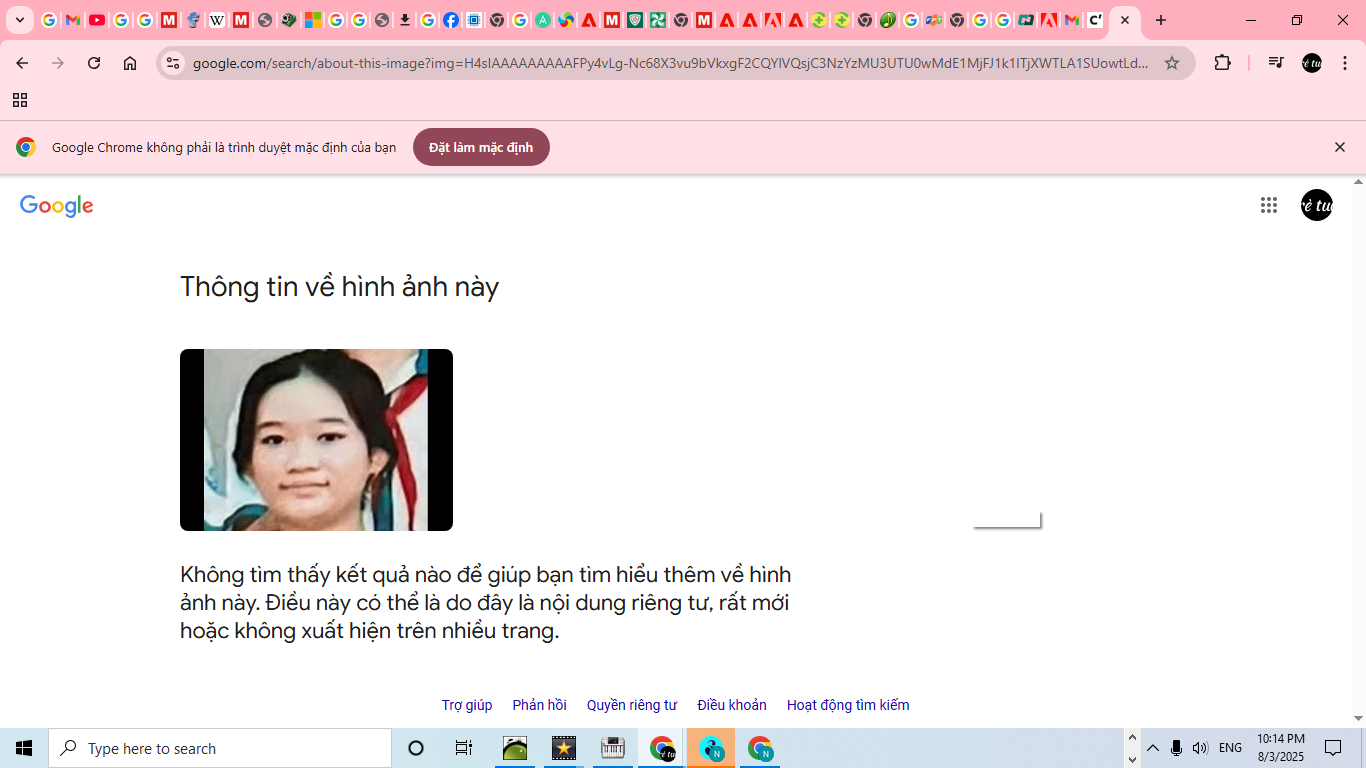Expand hidden icons in the system tray

pos(1153,747)
